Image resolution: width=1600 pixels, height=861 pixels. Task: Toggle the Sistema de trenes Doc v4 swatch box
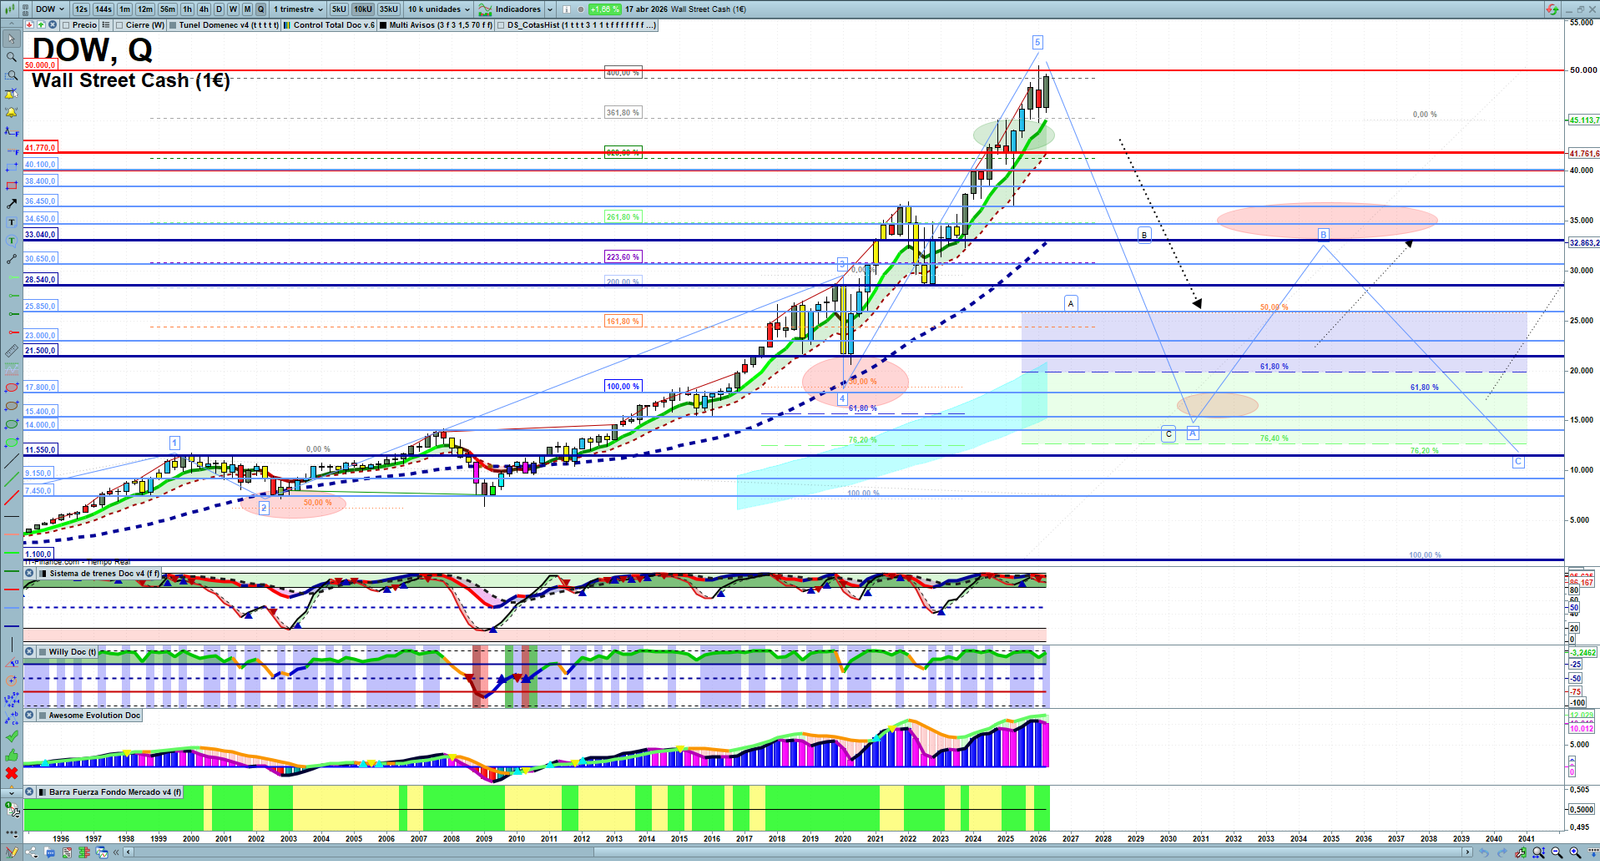(42, 574)
